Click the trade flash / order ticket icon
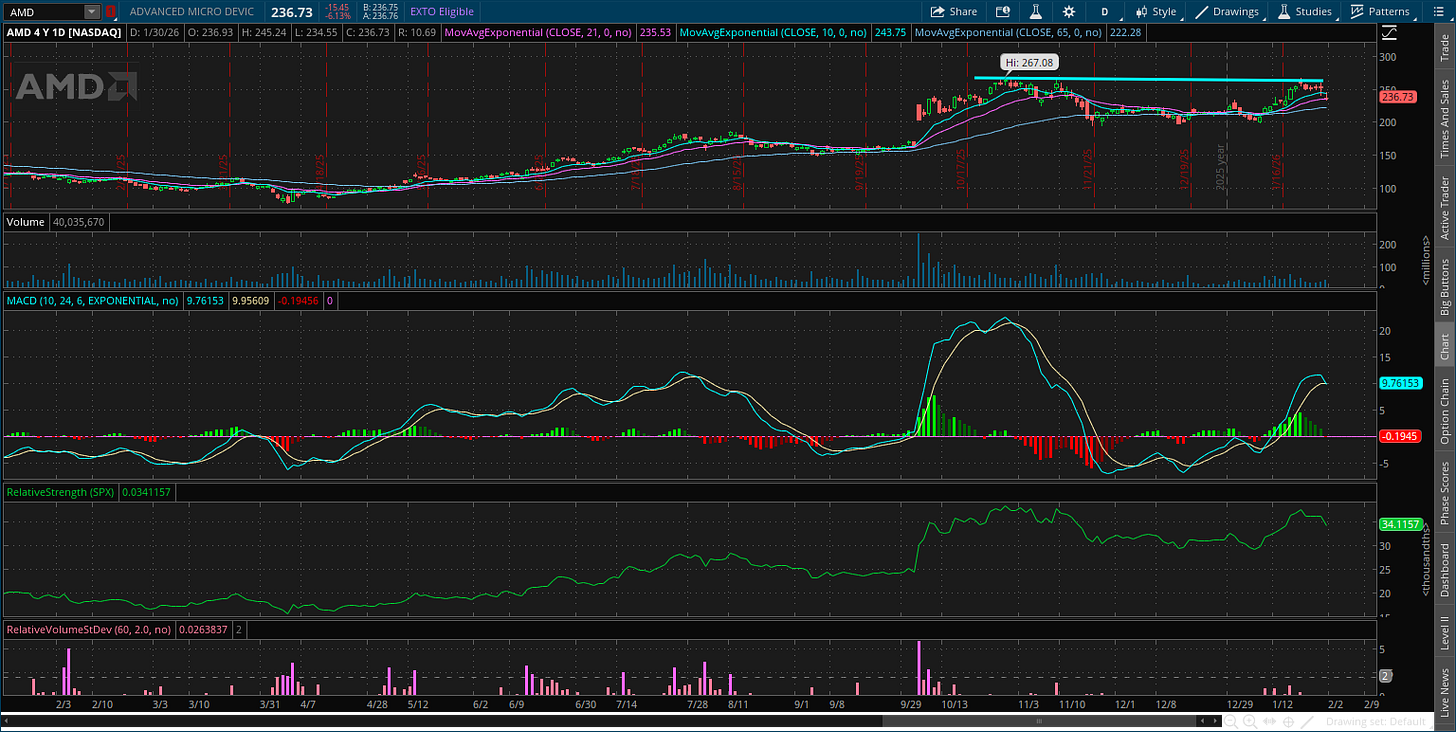1456x732 pixels. pyautogui.click(x=1004, y=12)
